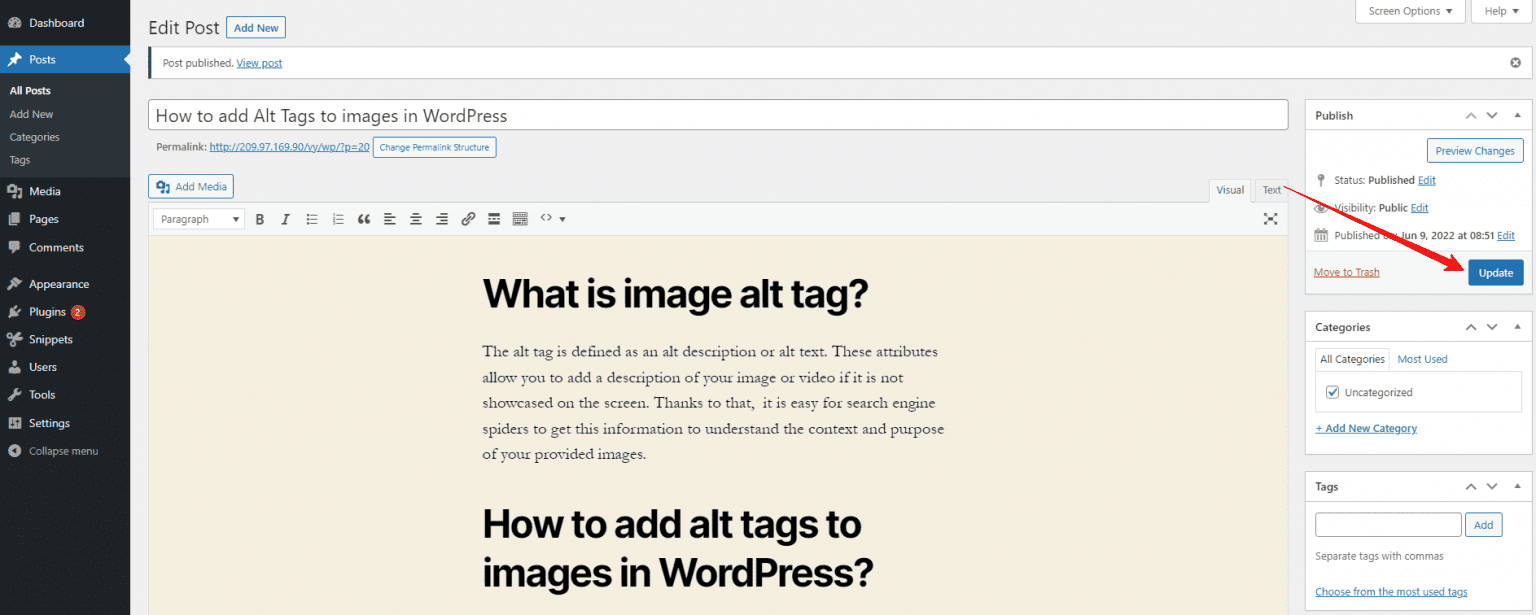Switch to the Text editor tab
The height and width of the screenshot is (615, 1536).
(x=1271, y=189)
